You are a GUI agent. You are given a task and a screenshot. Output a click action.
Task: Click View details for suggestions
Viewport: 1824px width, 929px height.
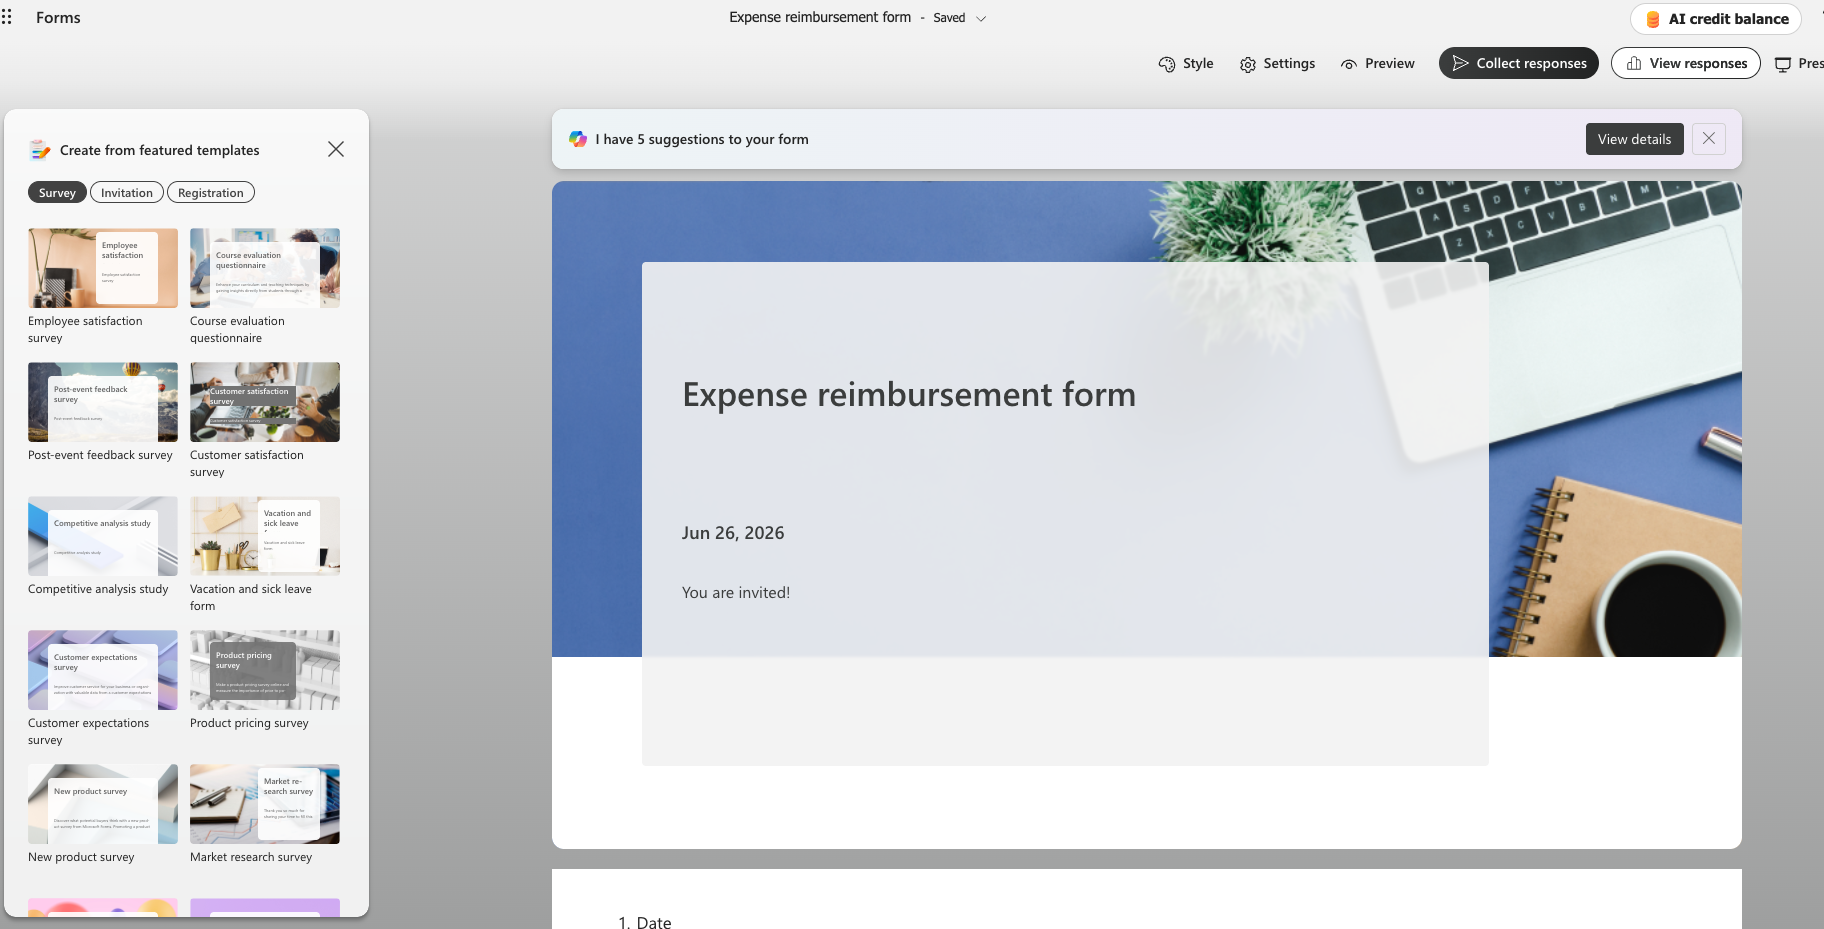pyautogui.click(x=1634, y=139)
